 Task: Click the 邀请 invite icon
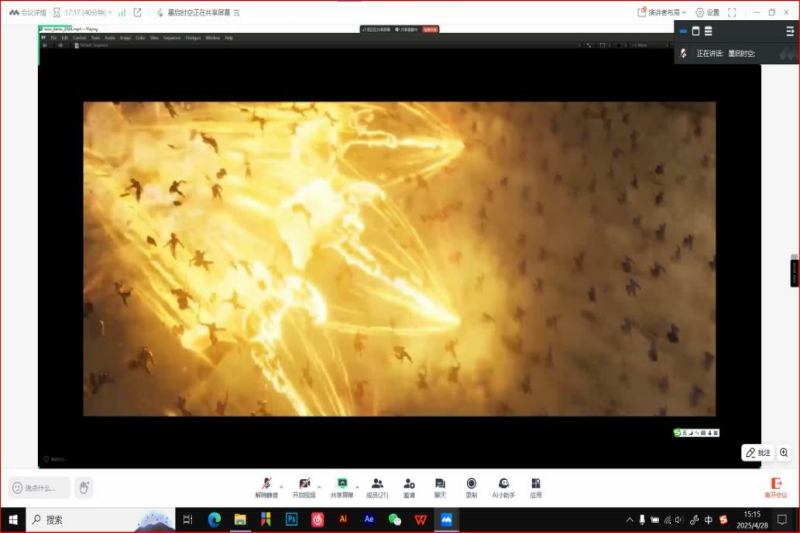[409, 485]
